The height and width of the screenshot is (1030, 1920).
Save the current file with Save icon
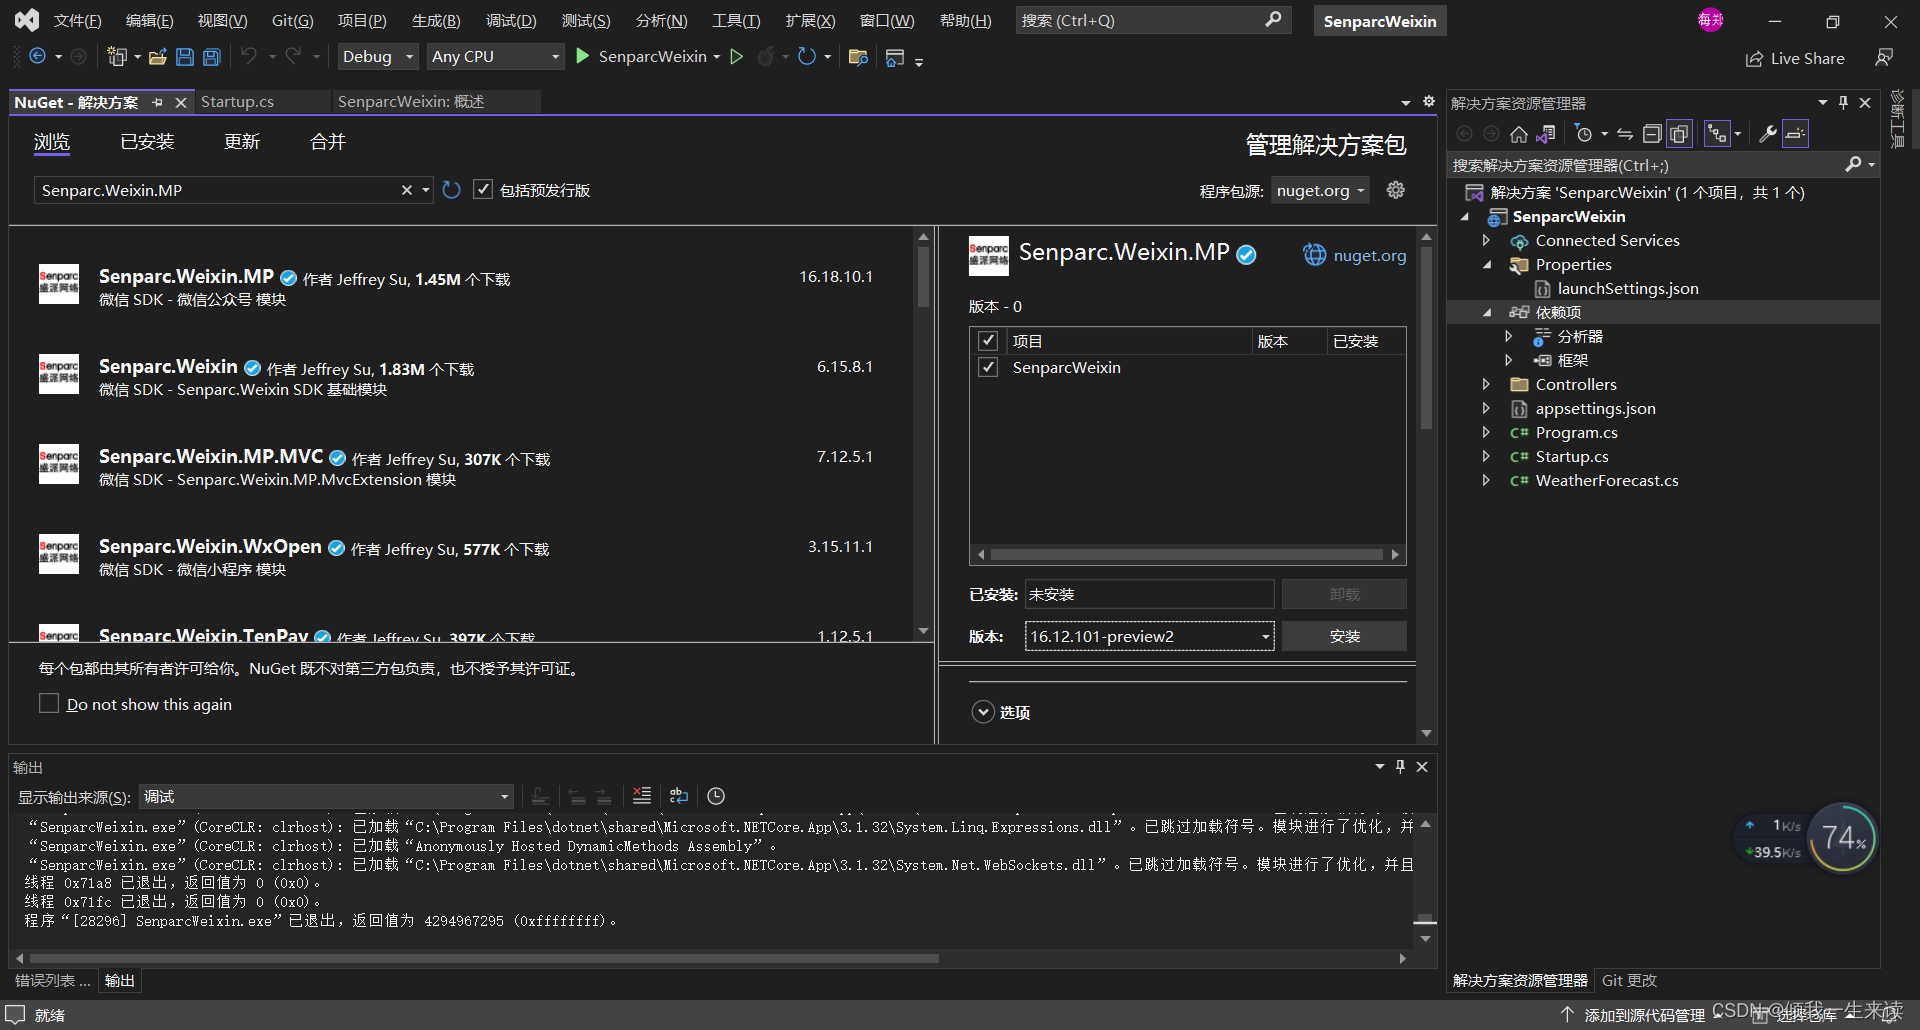[185, 57]
